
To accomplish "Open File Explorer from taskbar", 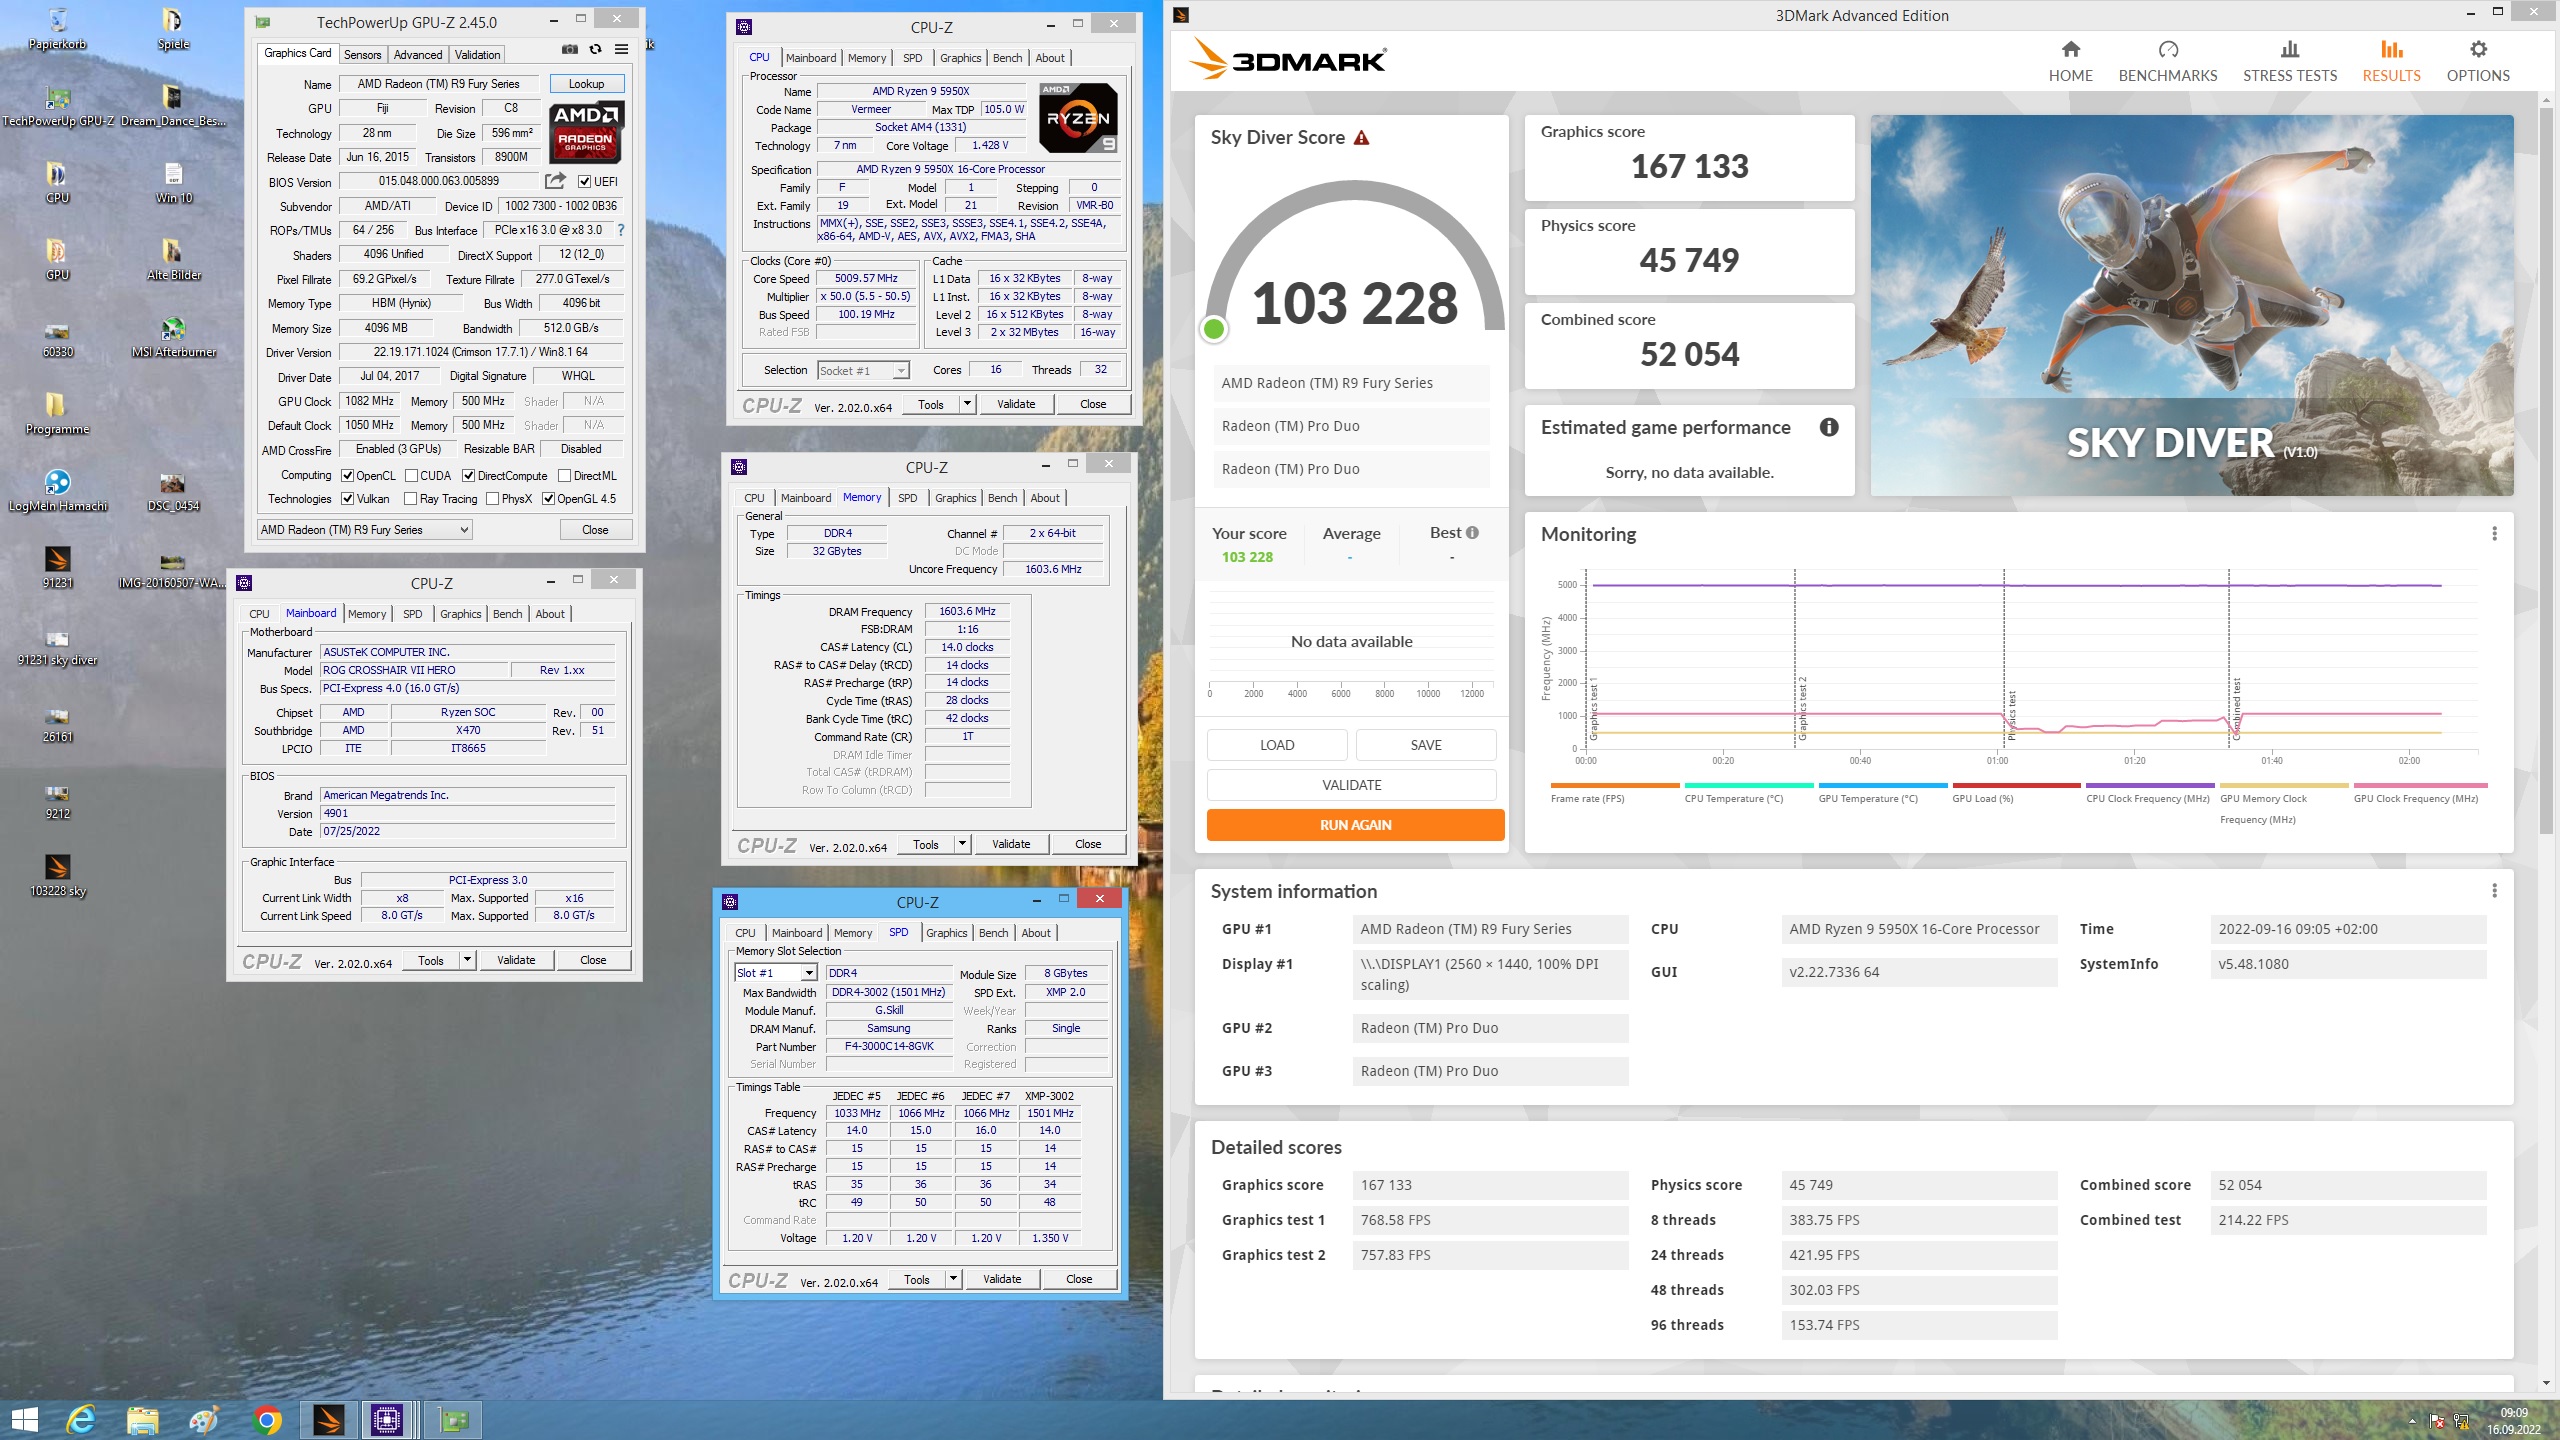I will [143, 1419].
